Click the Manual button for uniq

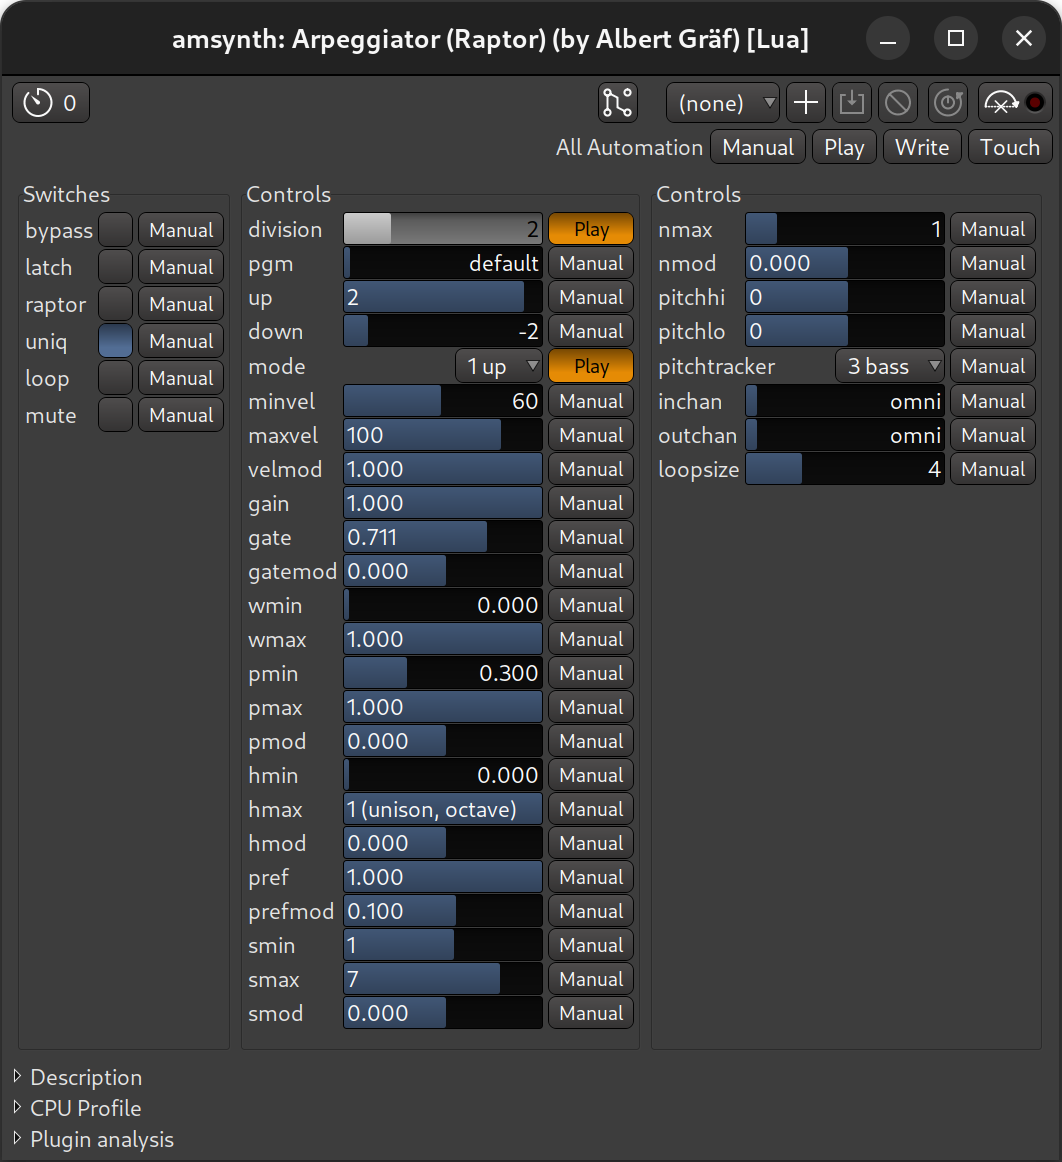click(x=181, y=341)
